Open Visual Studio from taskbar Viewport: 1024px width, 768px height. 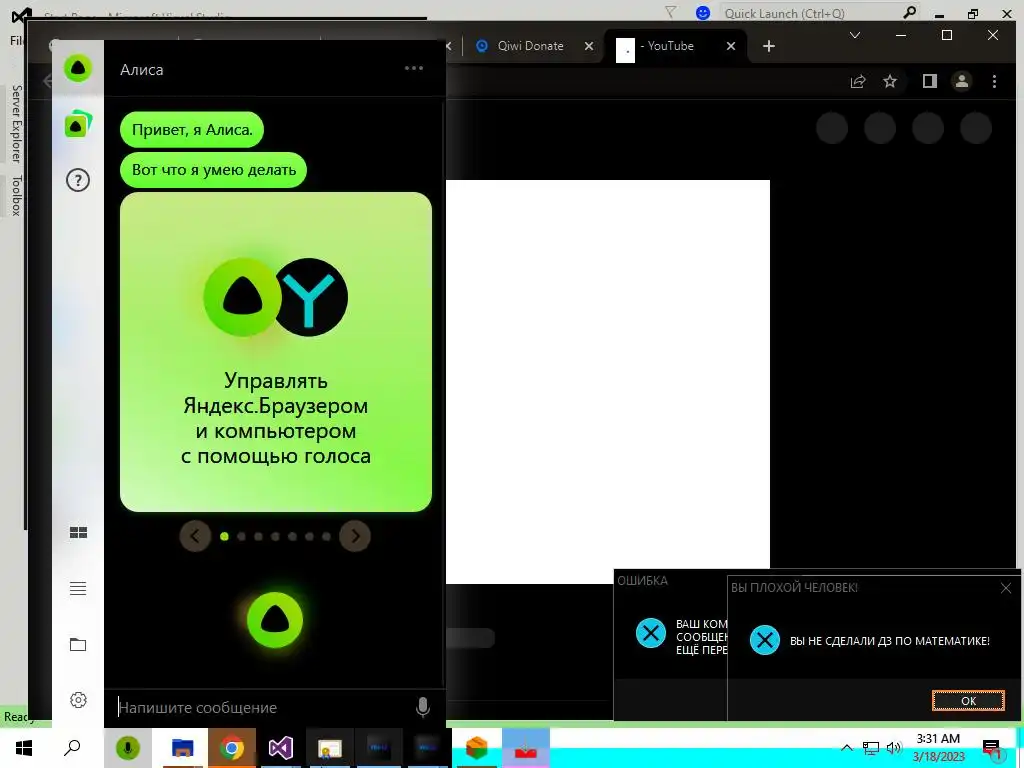pos(281,748)
